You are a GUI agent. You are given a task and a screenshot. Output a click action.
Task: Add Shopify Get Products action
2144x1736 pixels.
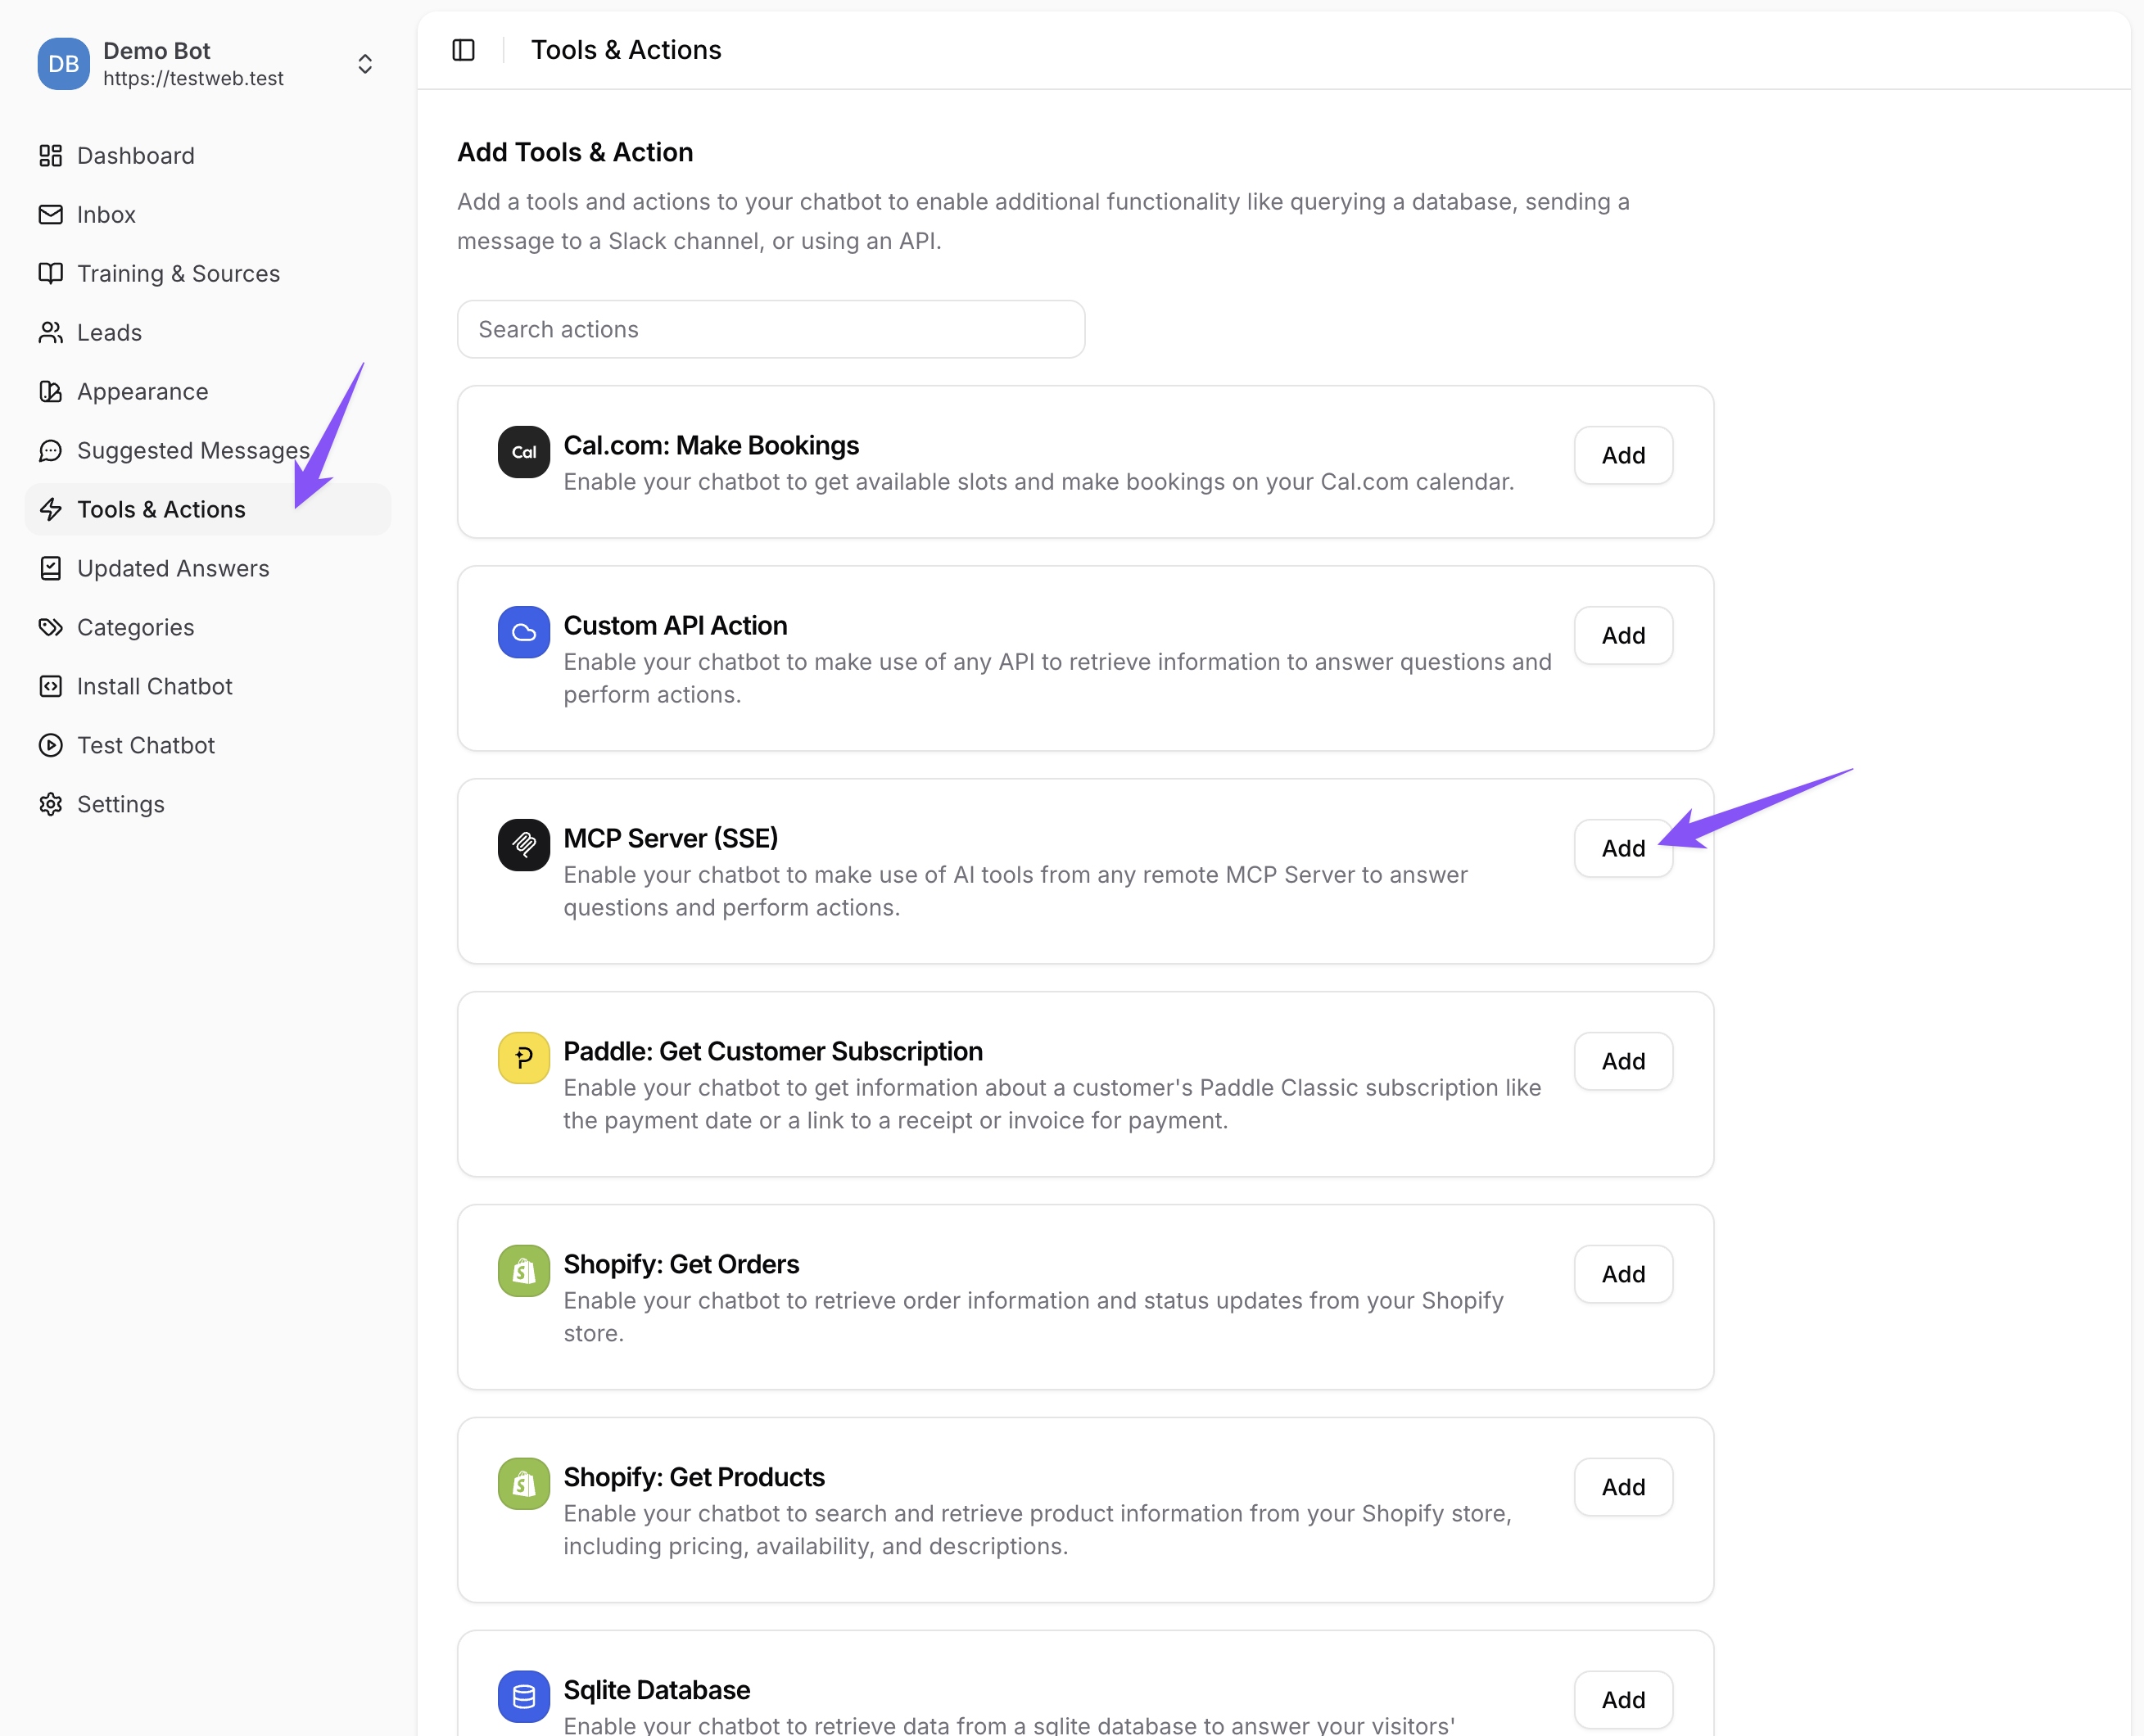coord(1622,1487)
